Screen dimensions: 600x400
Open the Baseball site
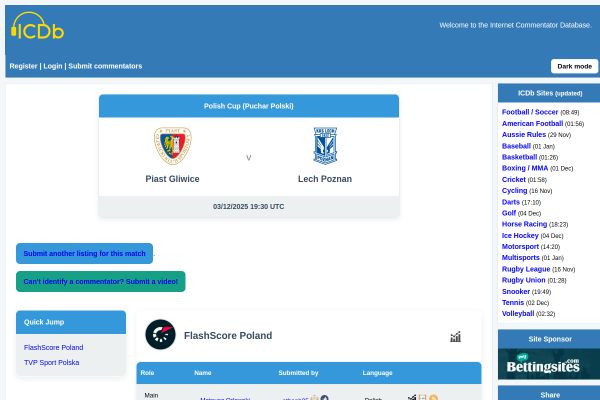[516, 146]
